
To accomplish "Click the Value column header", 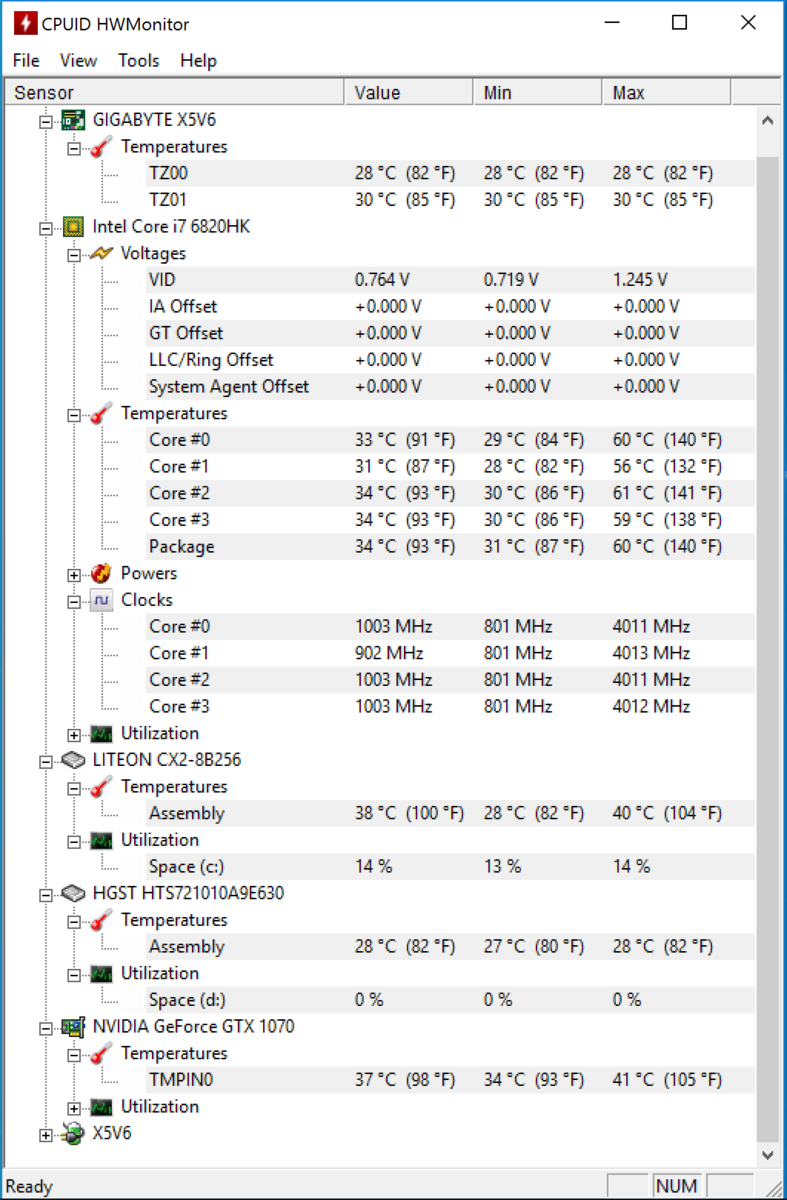I will (x=409, y=93).
